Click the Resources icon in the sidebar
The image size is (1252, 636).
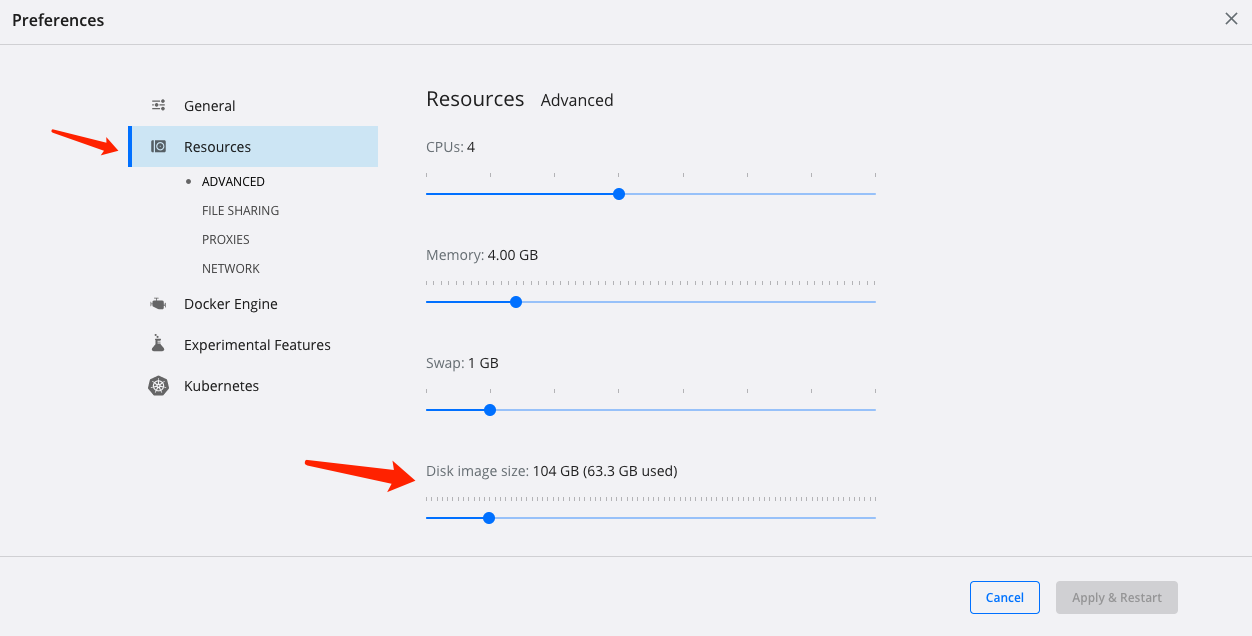tap(158, 147)
